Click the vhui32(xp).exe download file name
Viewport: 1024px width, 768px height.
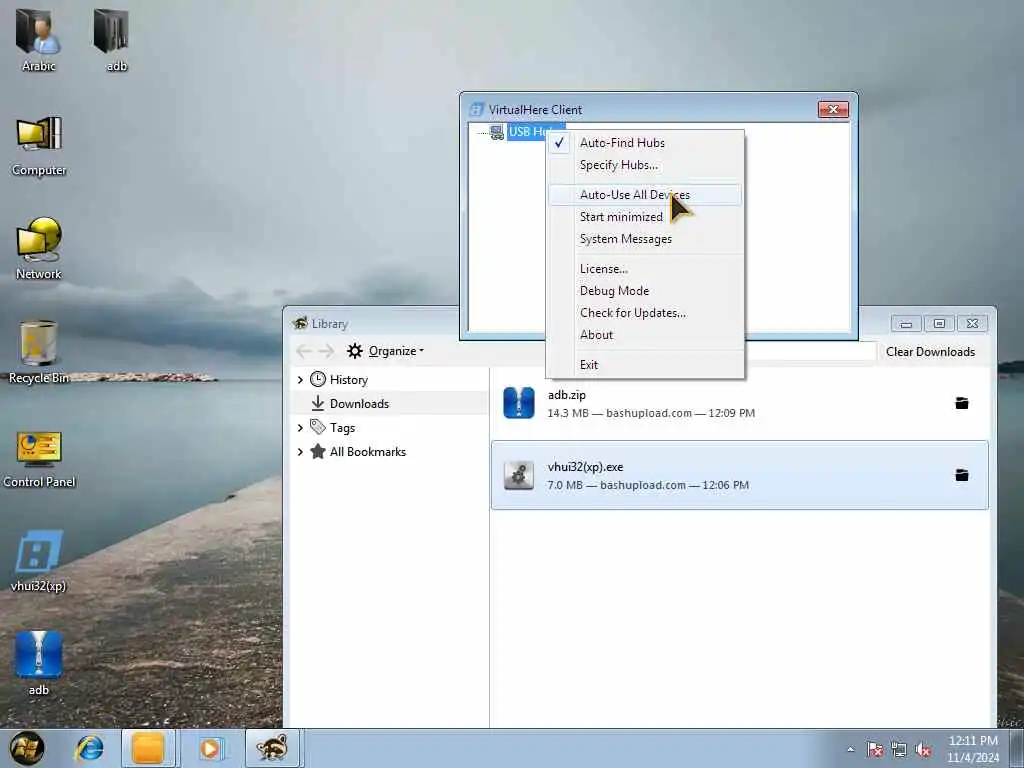[585, 467]
